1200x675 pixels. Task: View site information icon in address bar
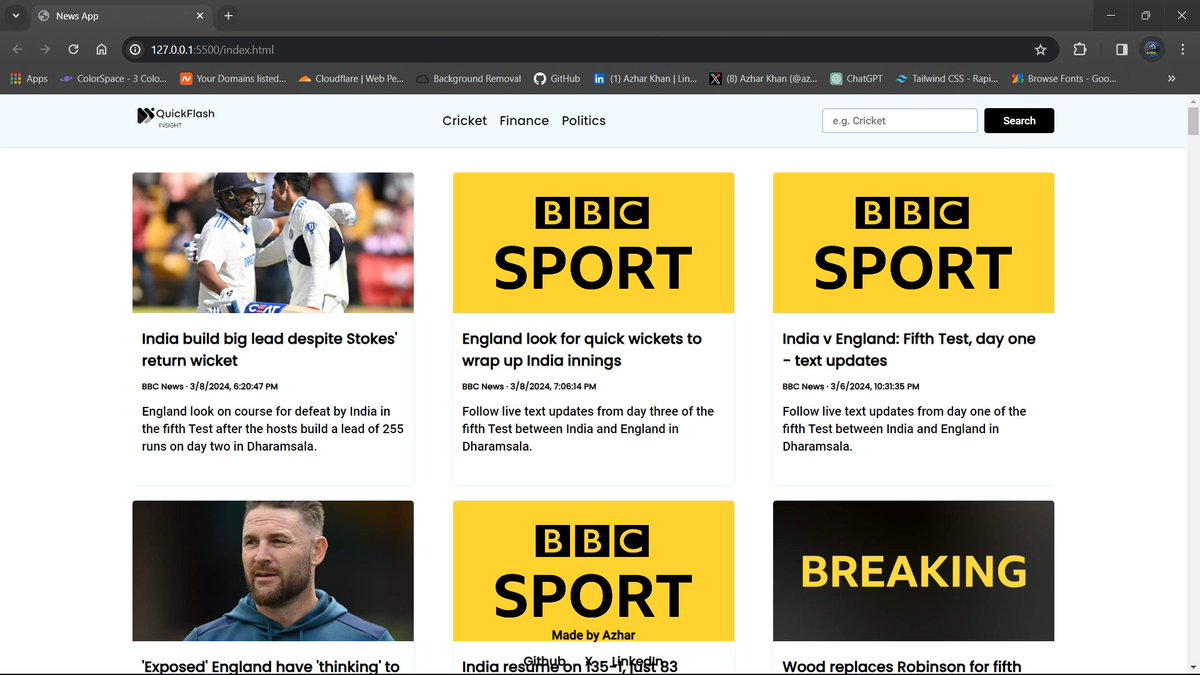pyautogui.click(x=134, y=49)
